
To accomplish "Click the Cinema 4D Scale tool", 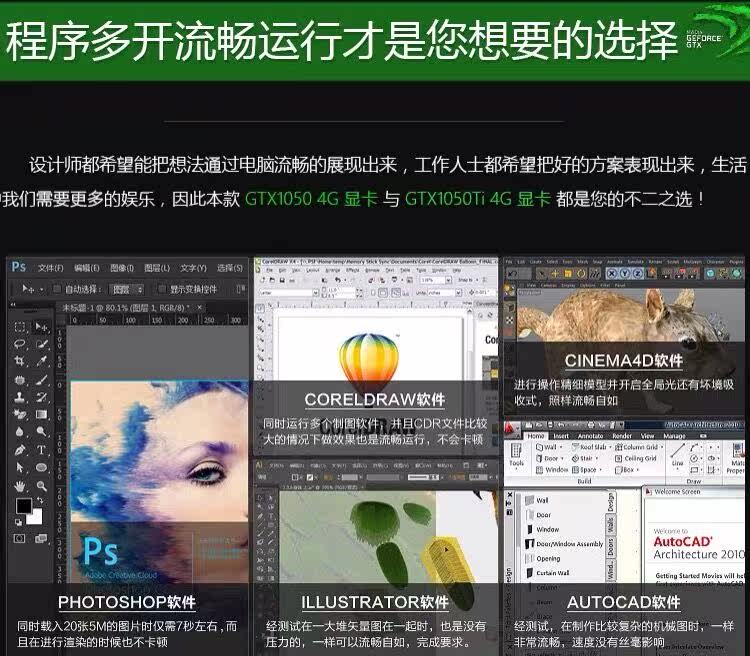I will [568, 274].
